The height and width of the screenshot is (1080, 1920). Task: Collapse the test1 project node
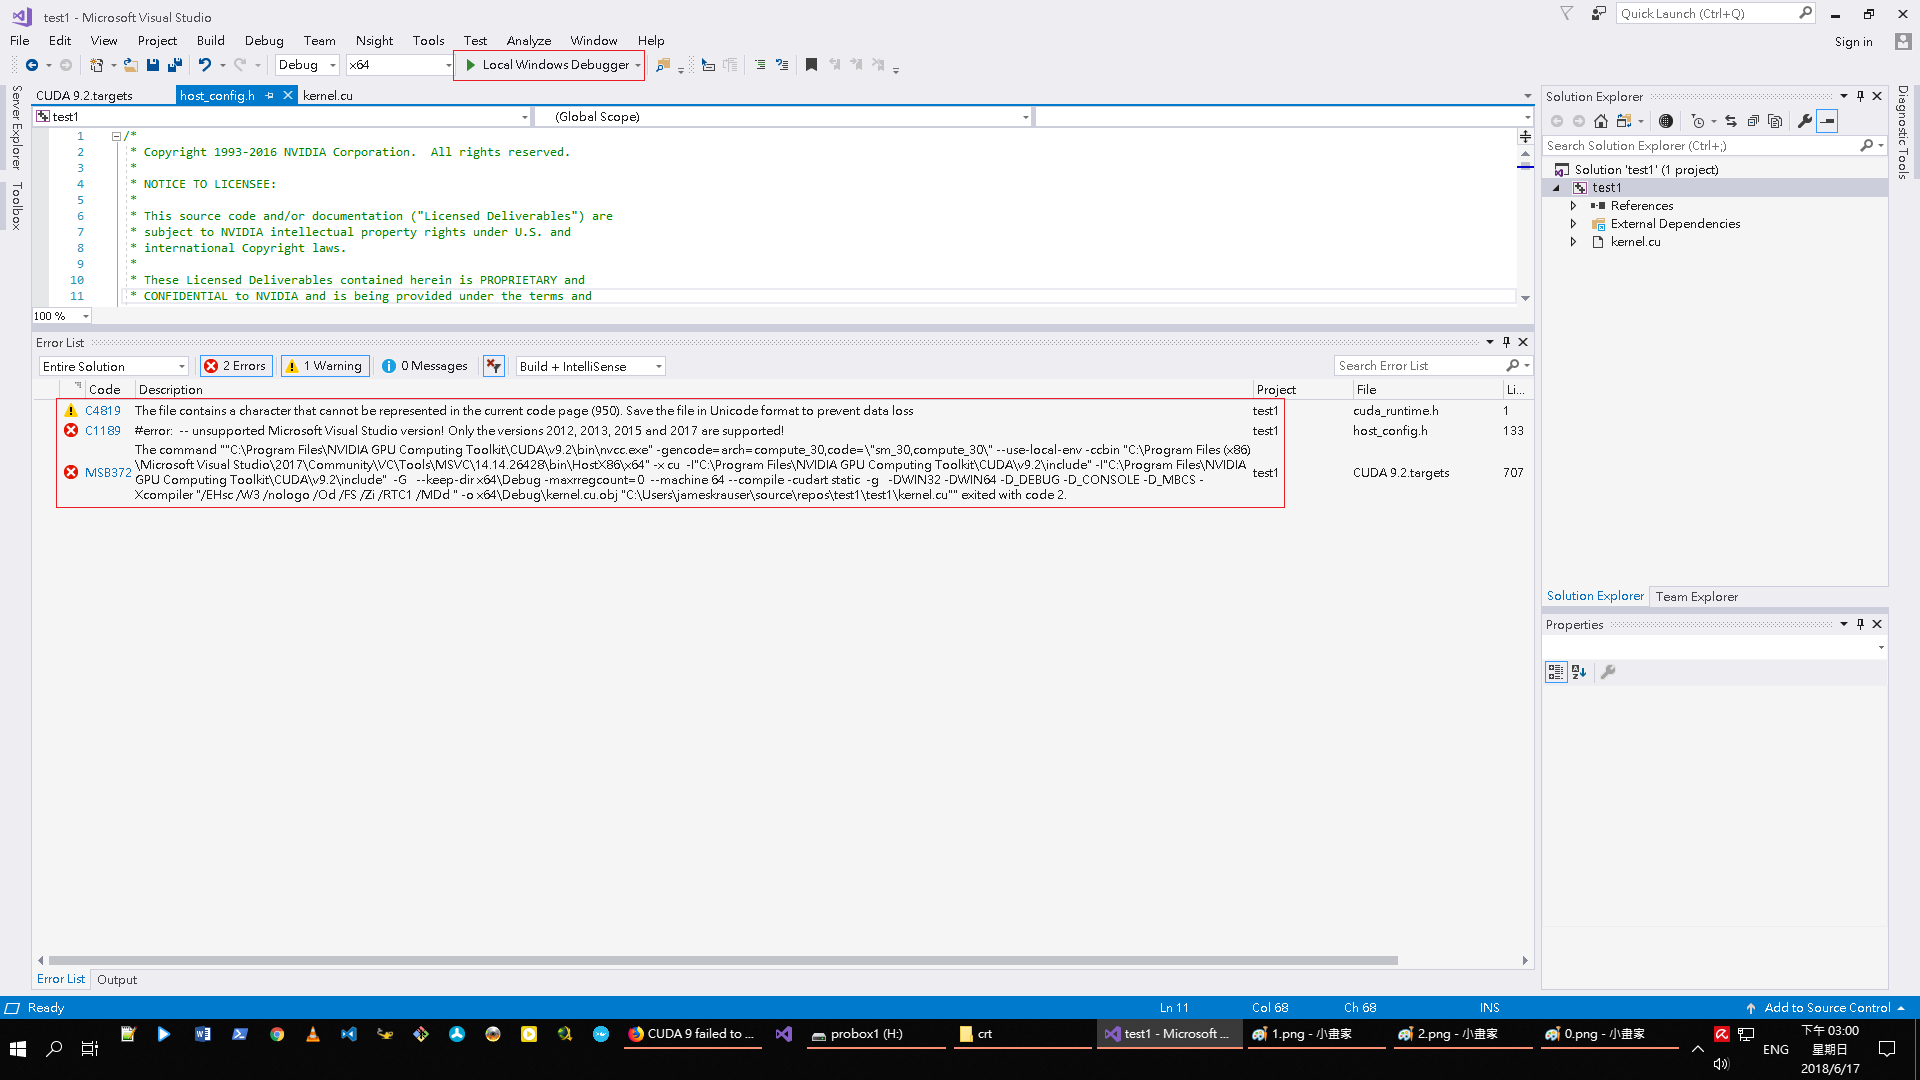[1556, 188]
